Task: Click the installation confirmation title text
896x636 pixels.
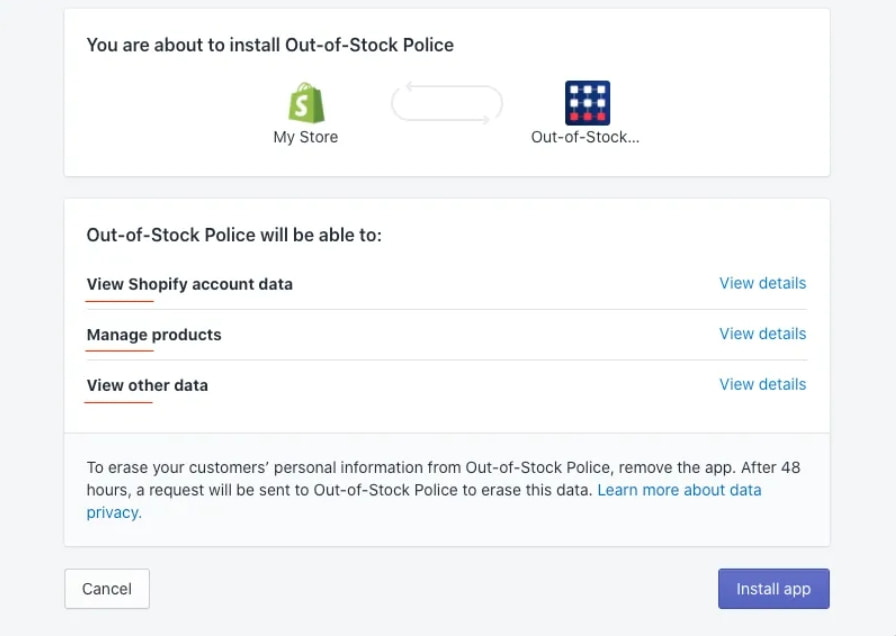Action: (270, 45)
